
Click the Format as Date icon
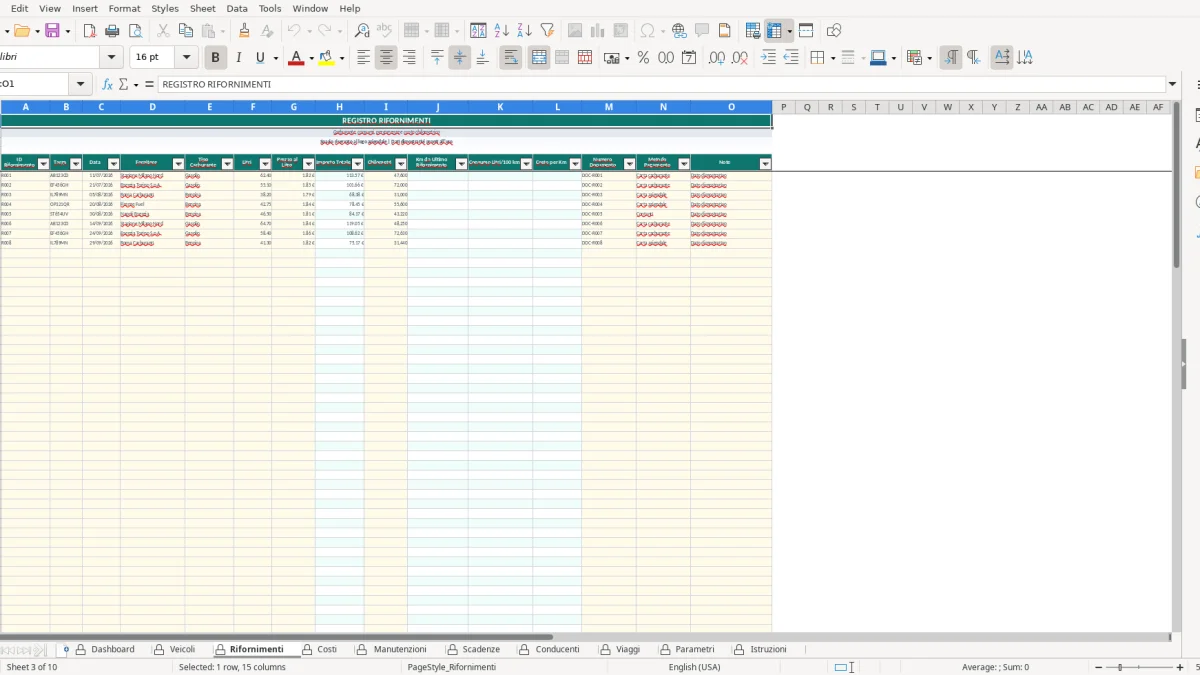[689, 58]
